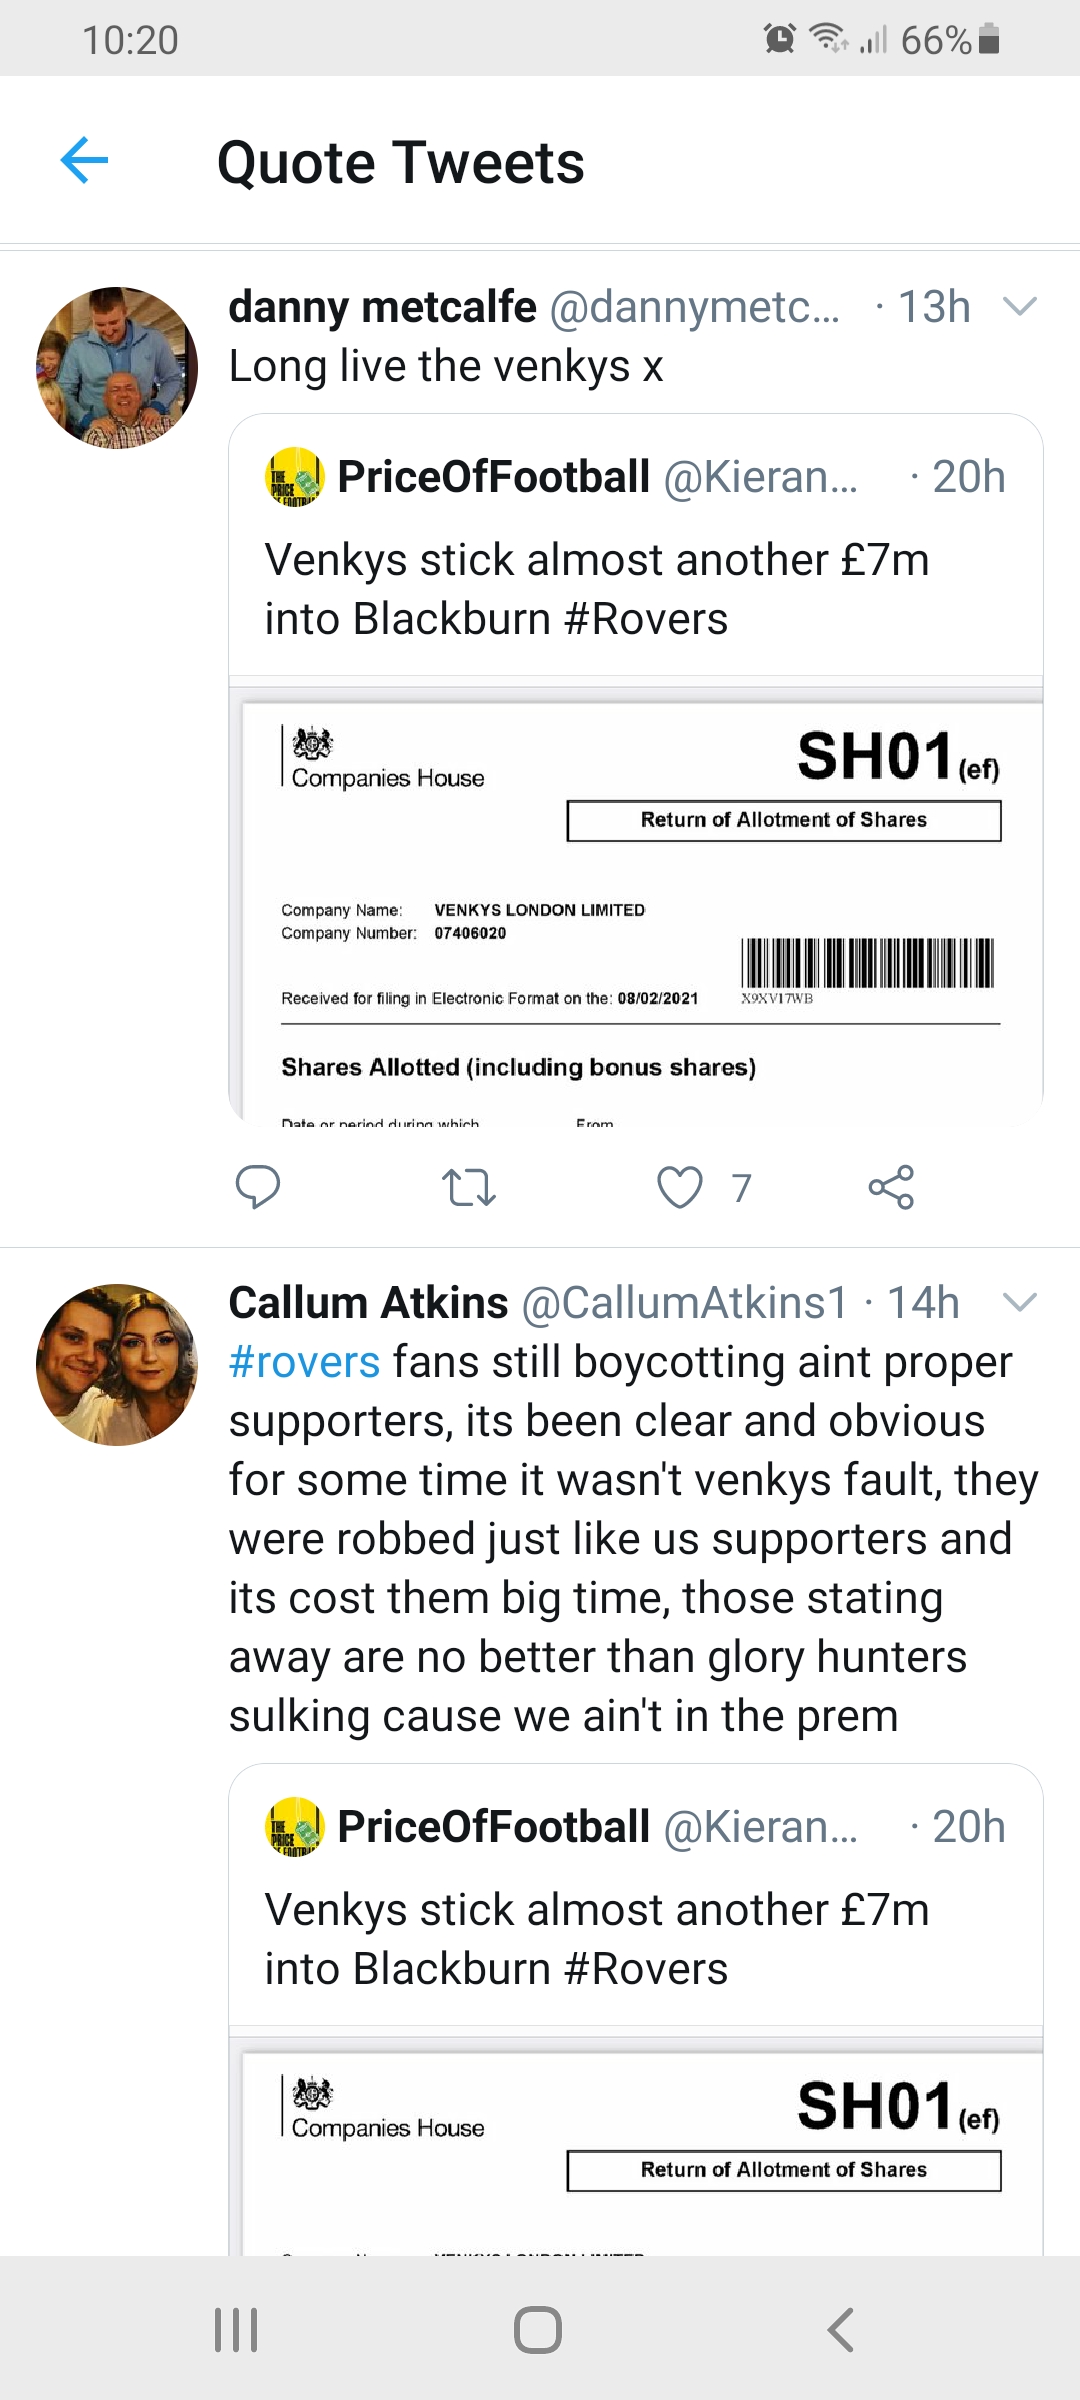Open Callum Atkins' profile name link
This screenshot has height=2400, width=1080.
(x=368, y=1303)
